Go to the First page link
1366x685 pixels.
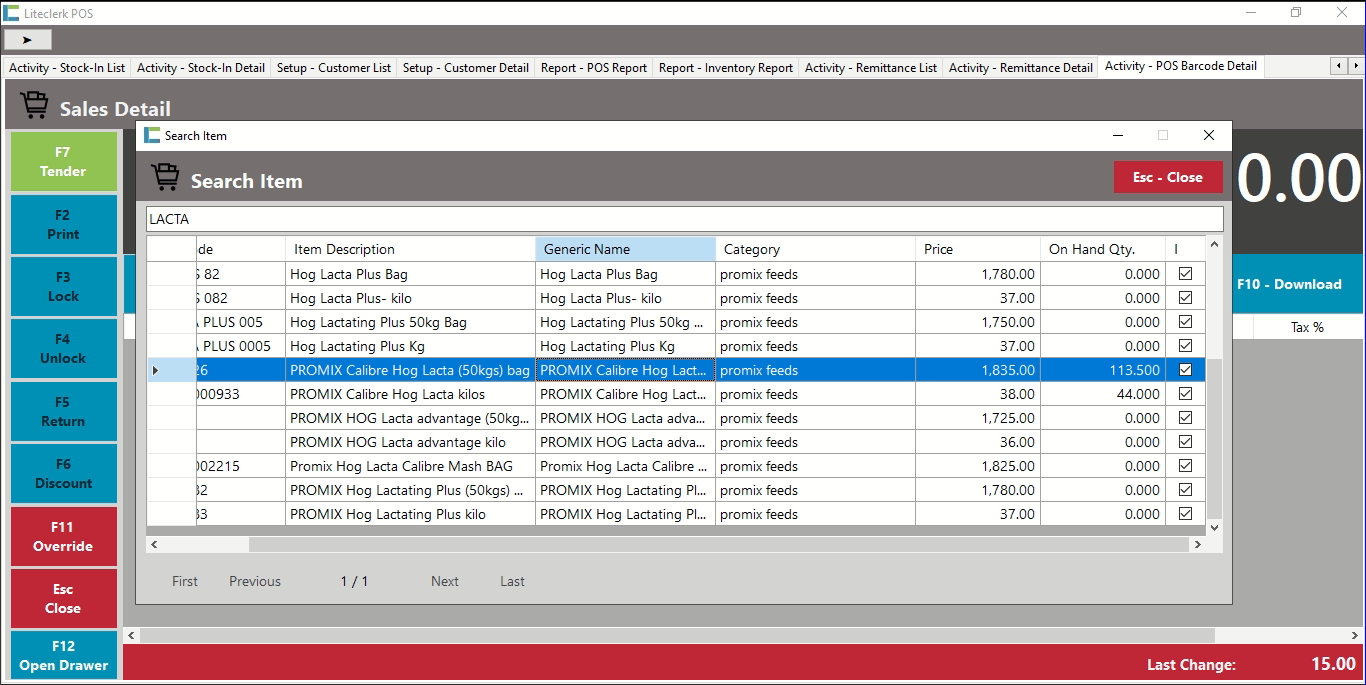[185, 581]
